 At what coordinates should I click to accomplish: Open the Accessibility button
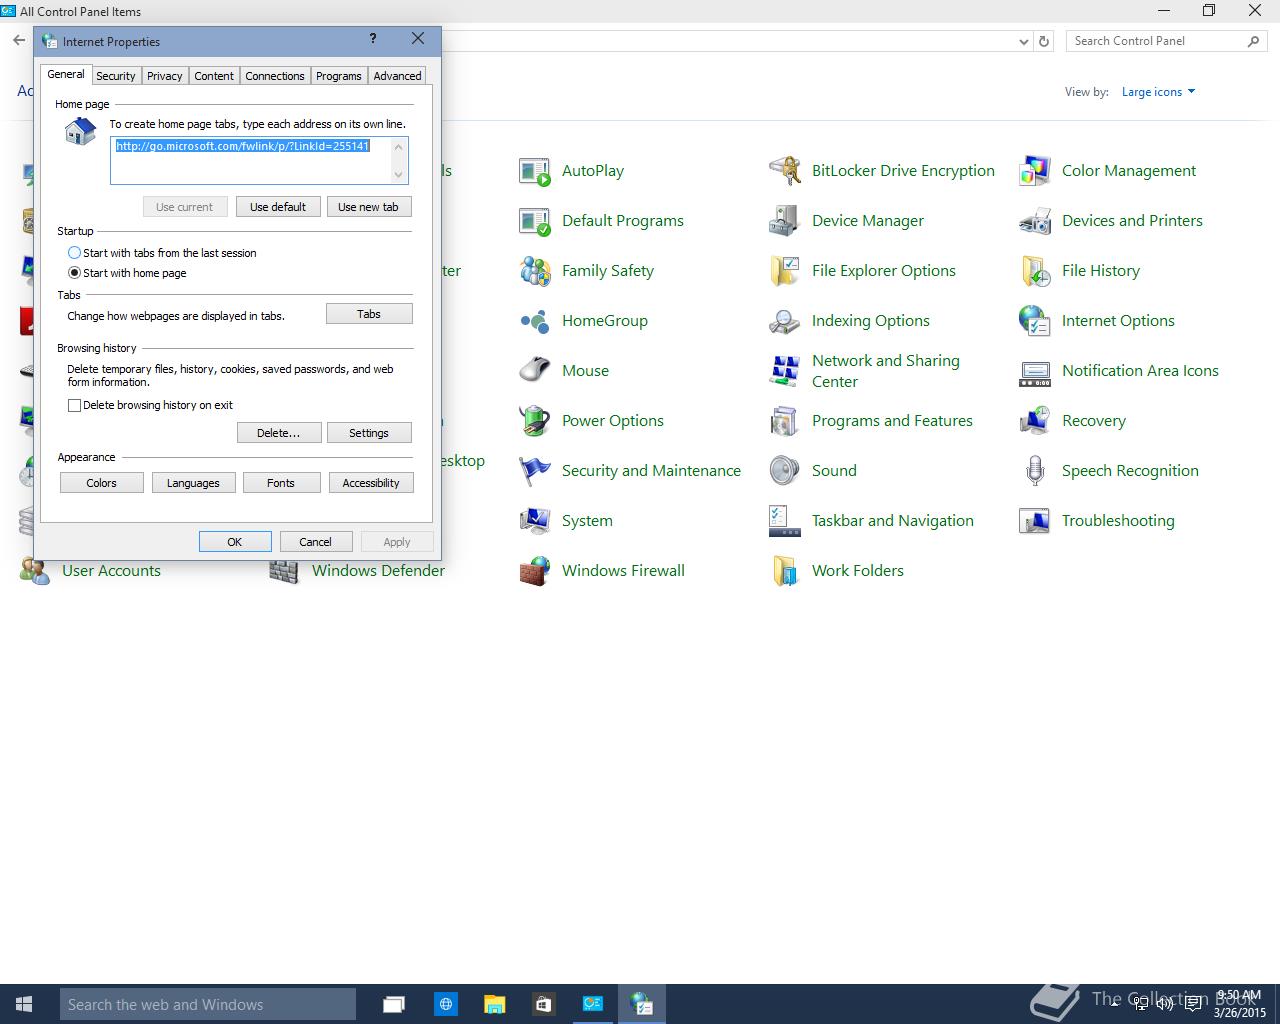click(371, 483)
